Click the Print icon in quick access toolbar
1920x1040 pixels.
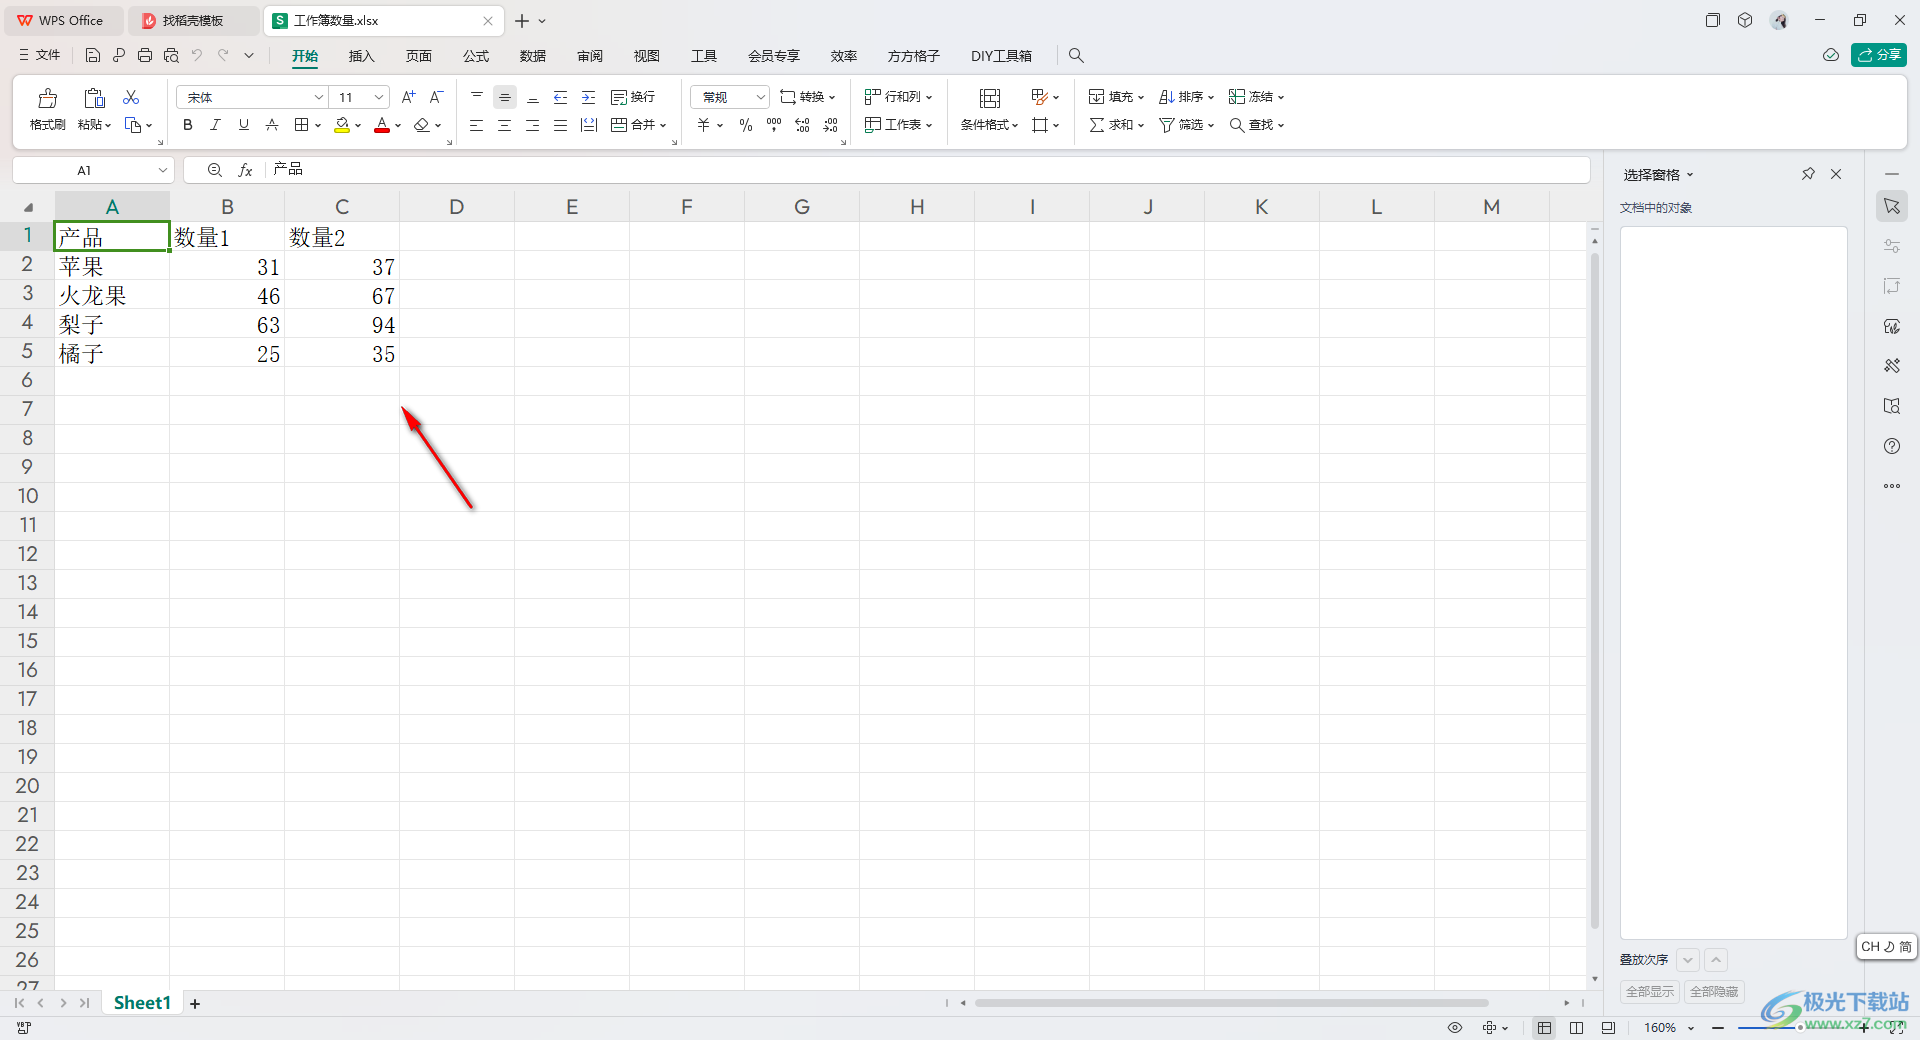(145, 55)
